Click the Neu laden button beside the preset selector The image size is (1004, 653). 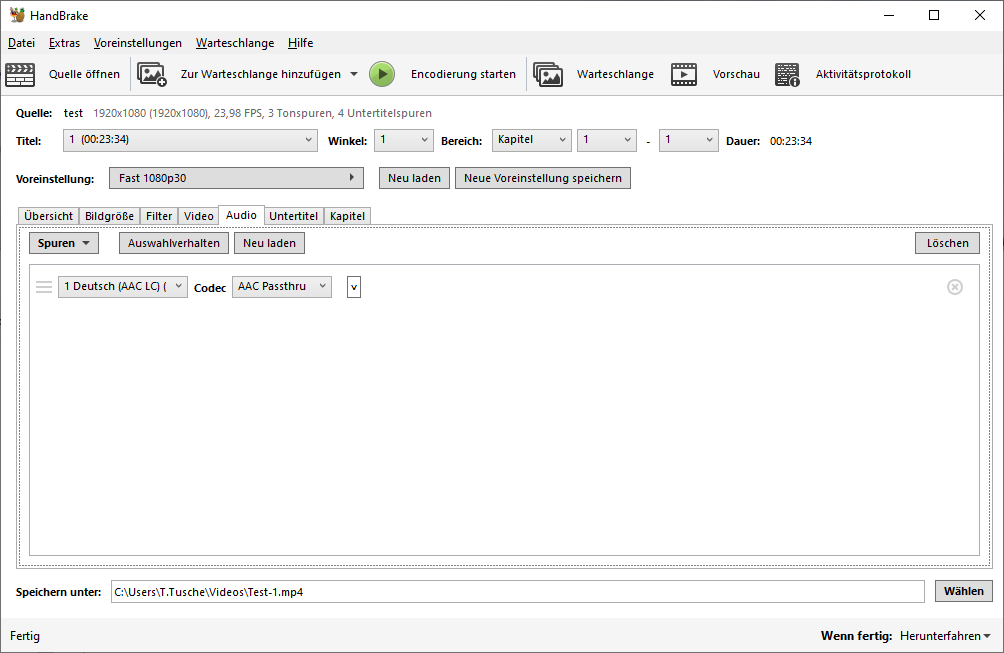[x=414, y=178]
